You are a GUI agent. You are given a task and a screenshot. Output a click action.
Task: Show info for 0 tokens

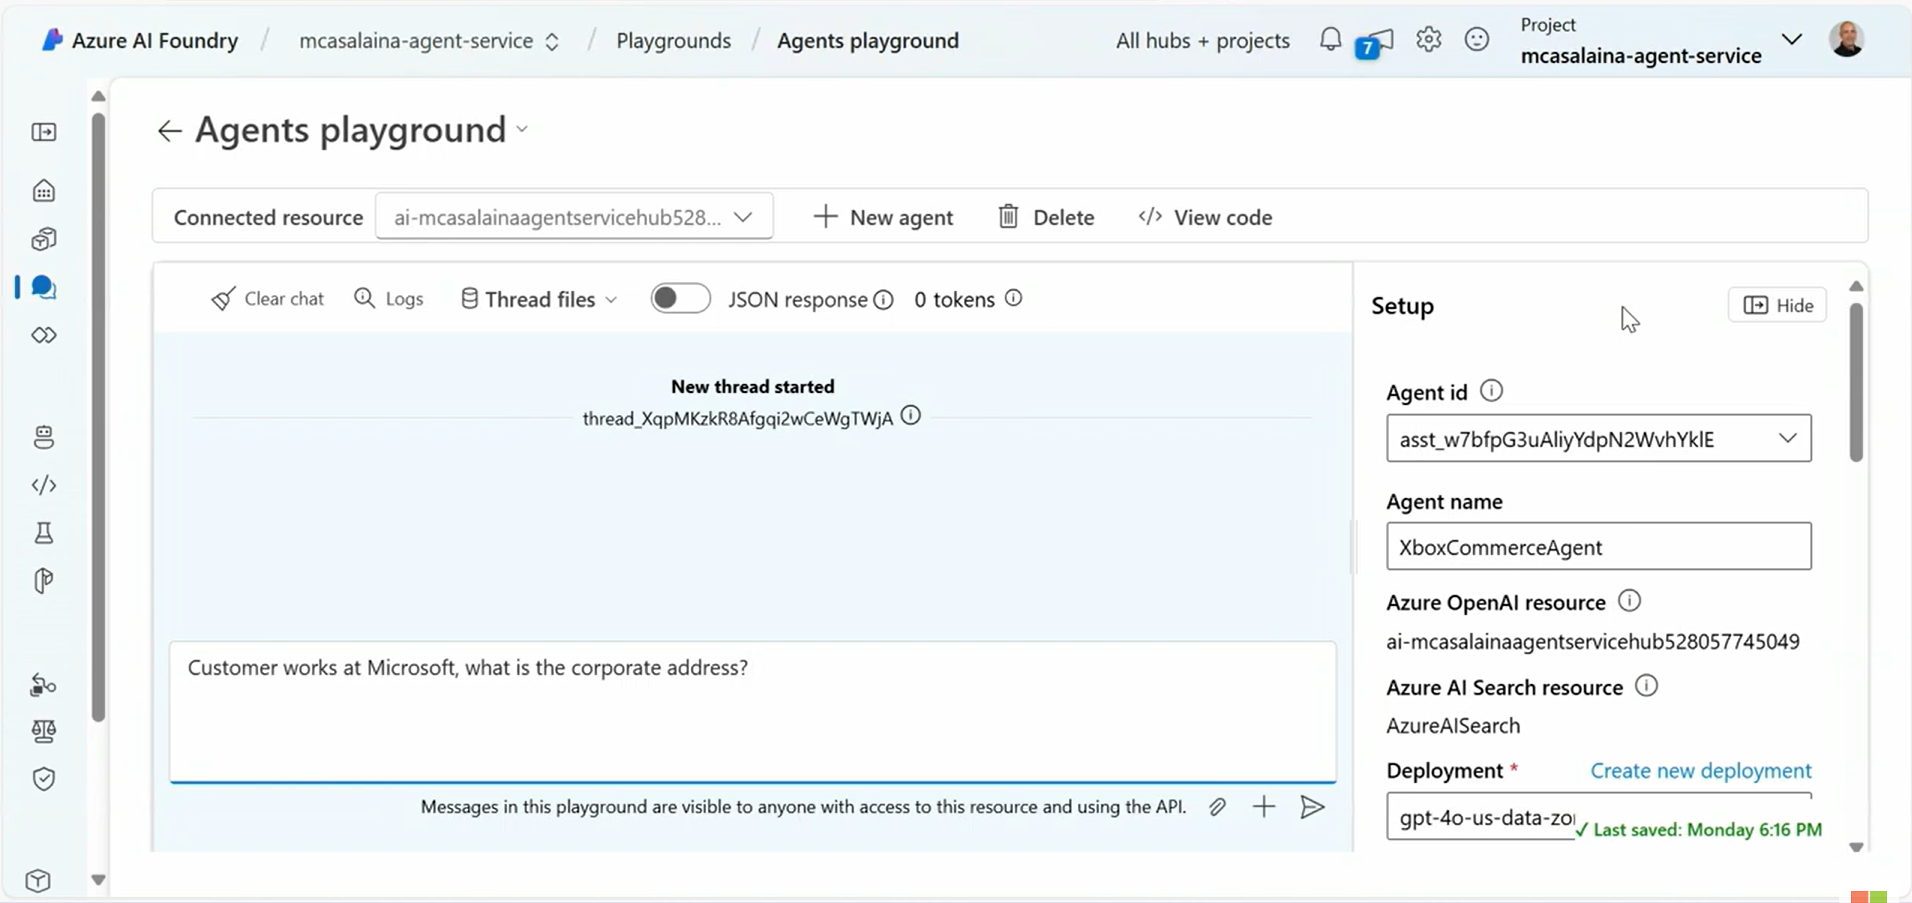pos(1013,298)
